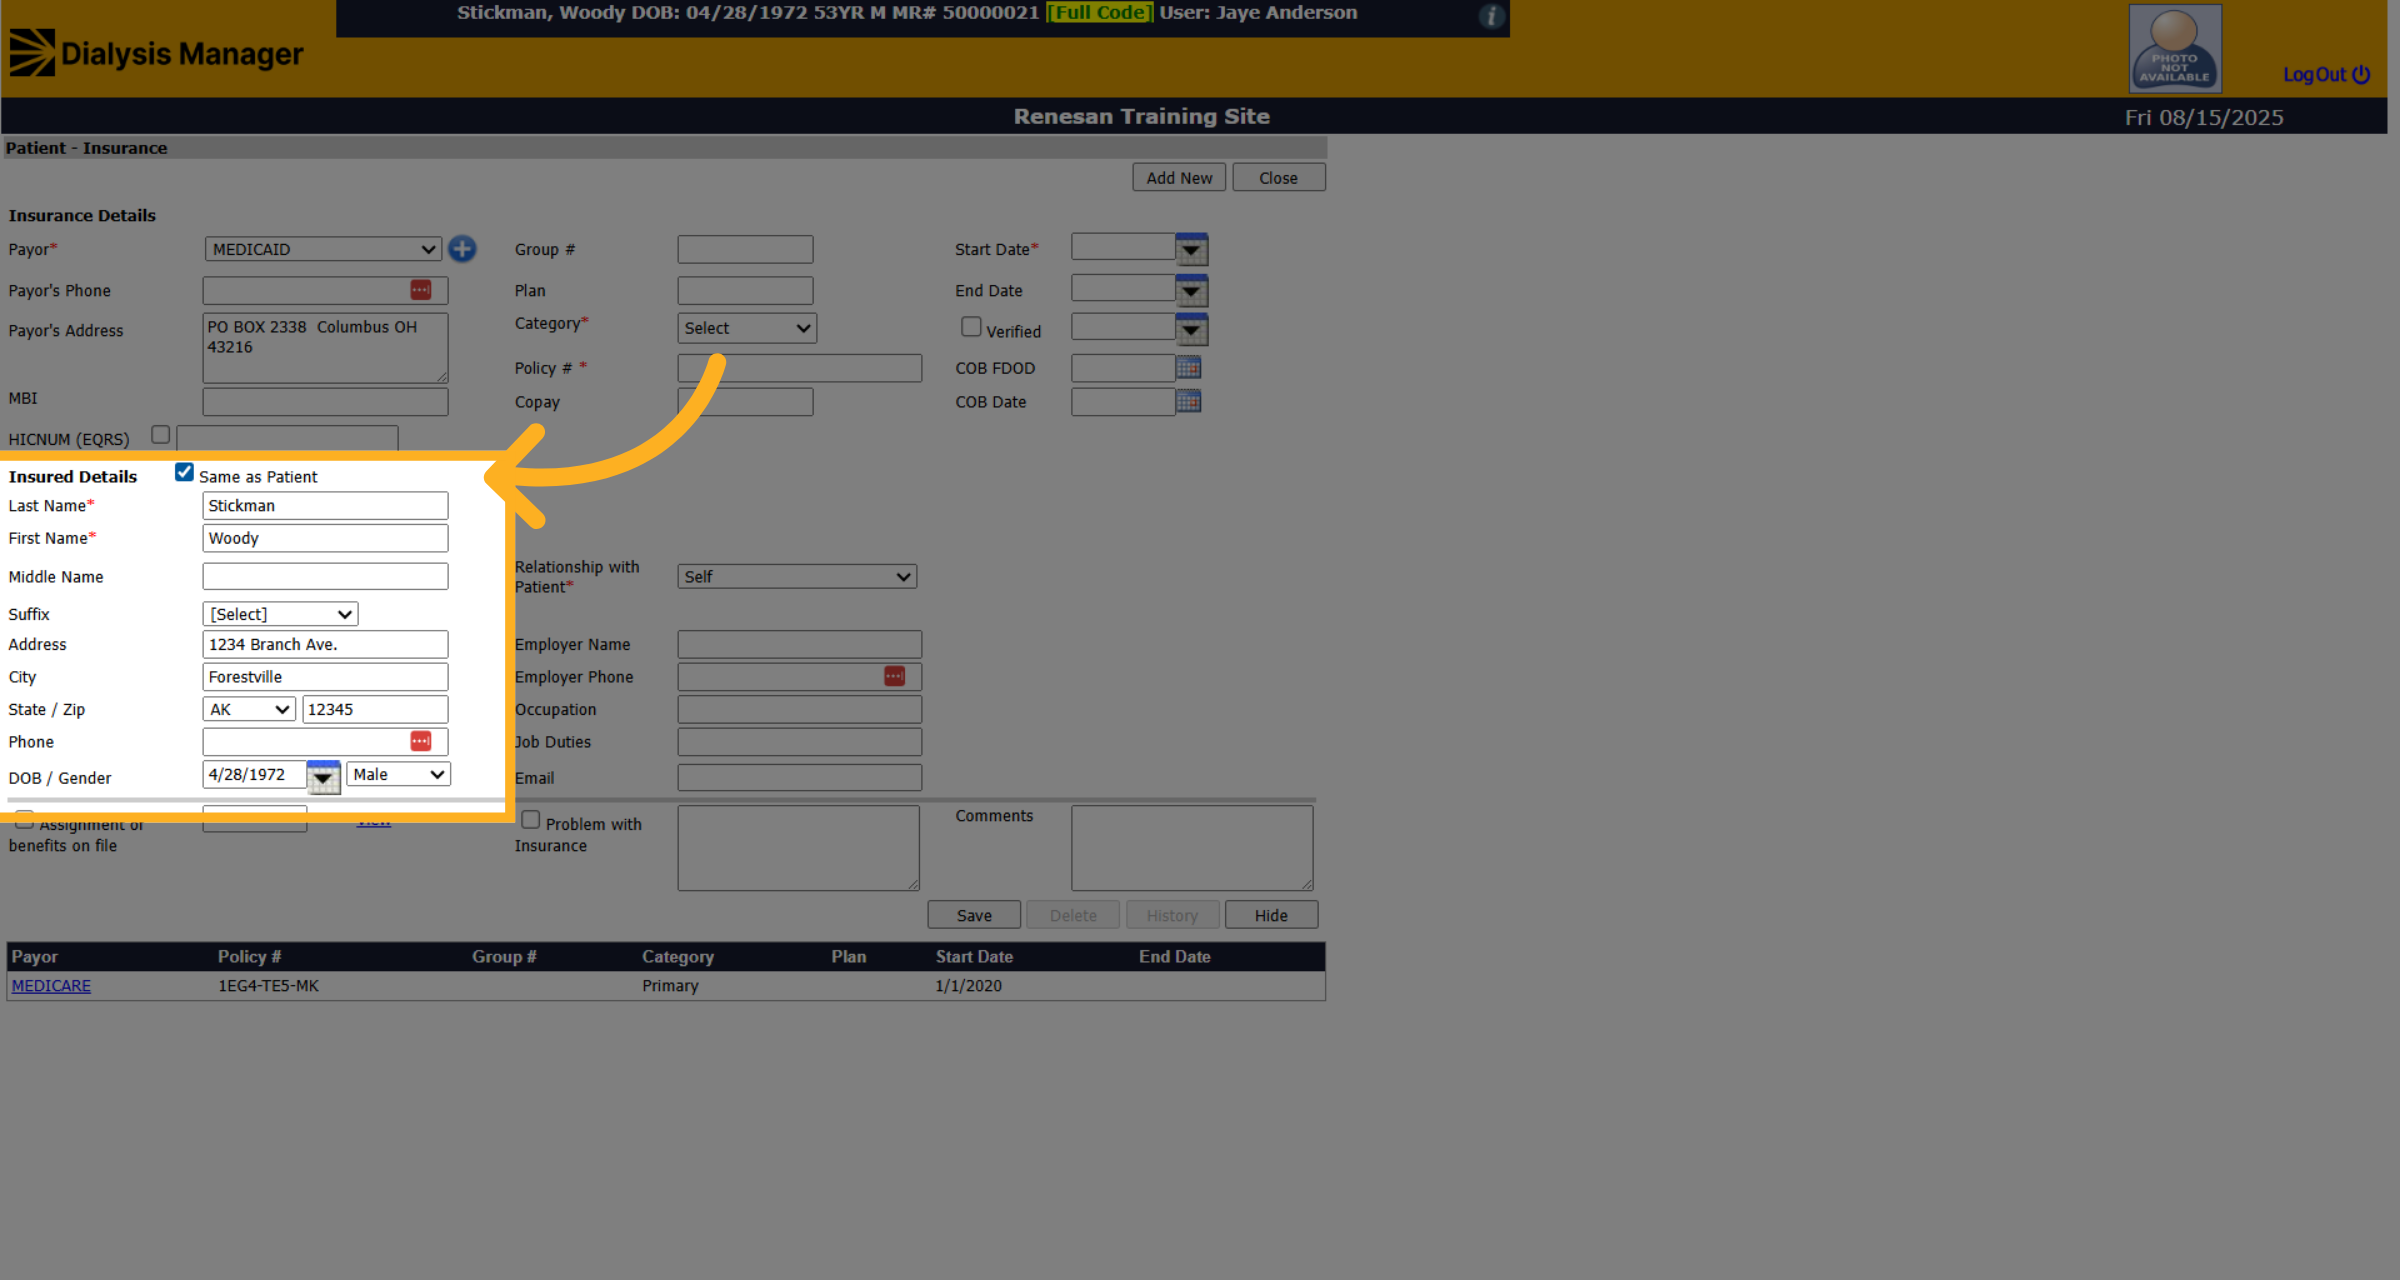Image resolution: width=2400 pixels, height=1280 pixels.
Task: Open the Start Date calendar picker
Action: tap(1191, 249)
